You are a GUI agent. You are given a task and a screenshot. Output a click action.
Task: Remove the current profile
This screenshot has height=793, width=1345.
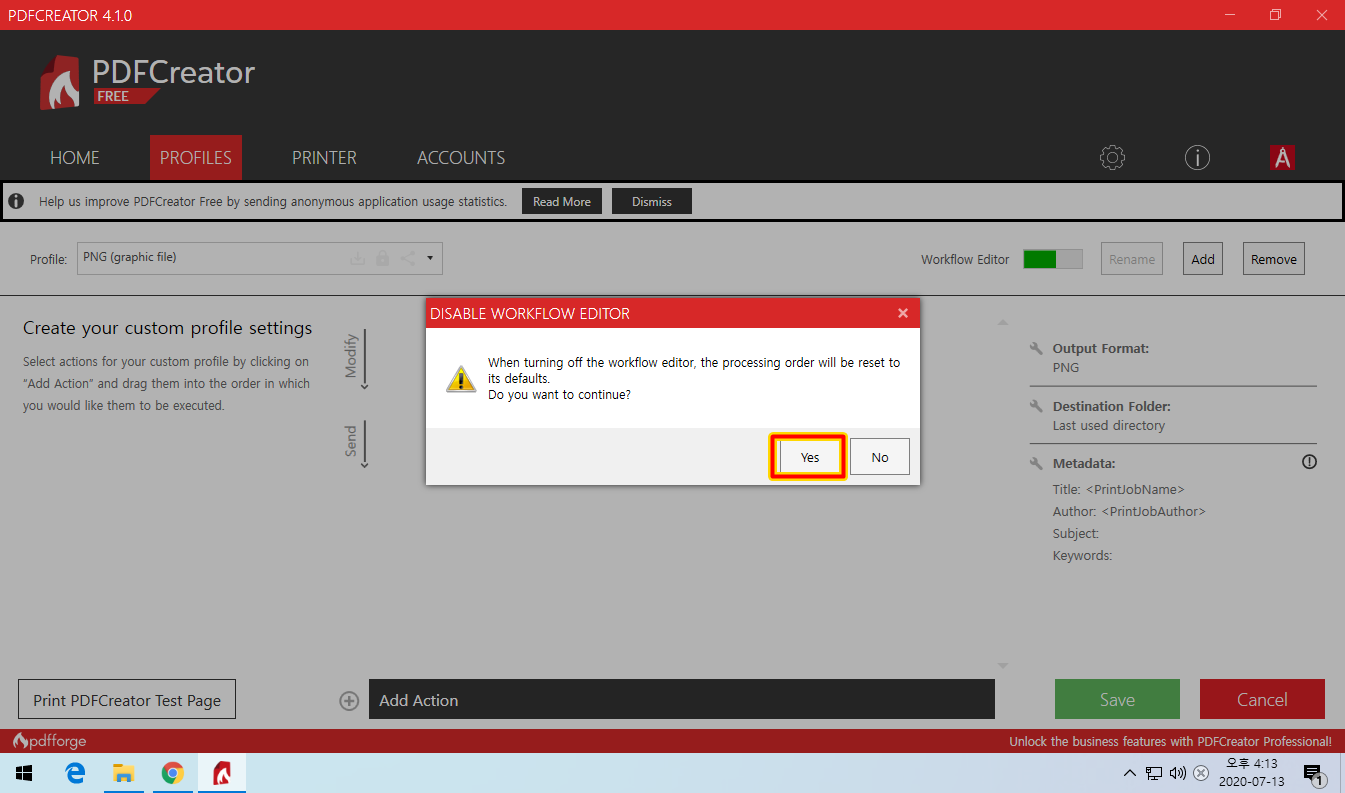click(1274, 259)
